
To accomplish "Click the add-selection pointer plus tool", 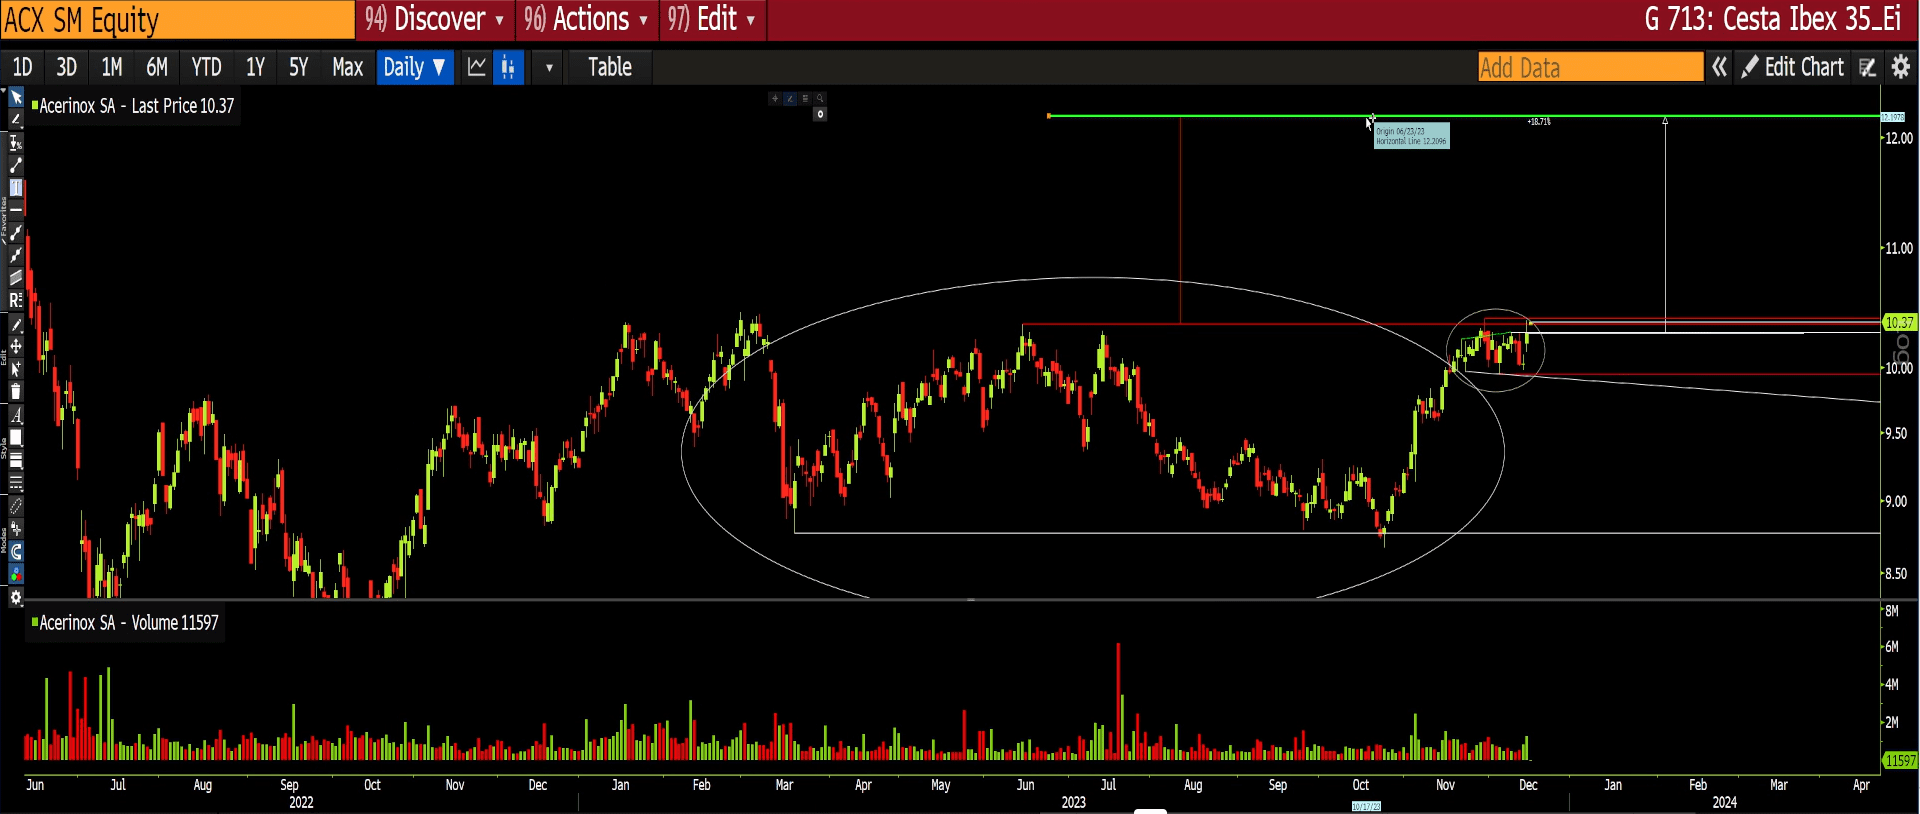I will (x=16, y=369).
